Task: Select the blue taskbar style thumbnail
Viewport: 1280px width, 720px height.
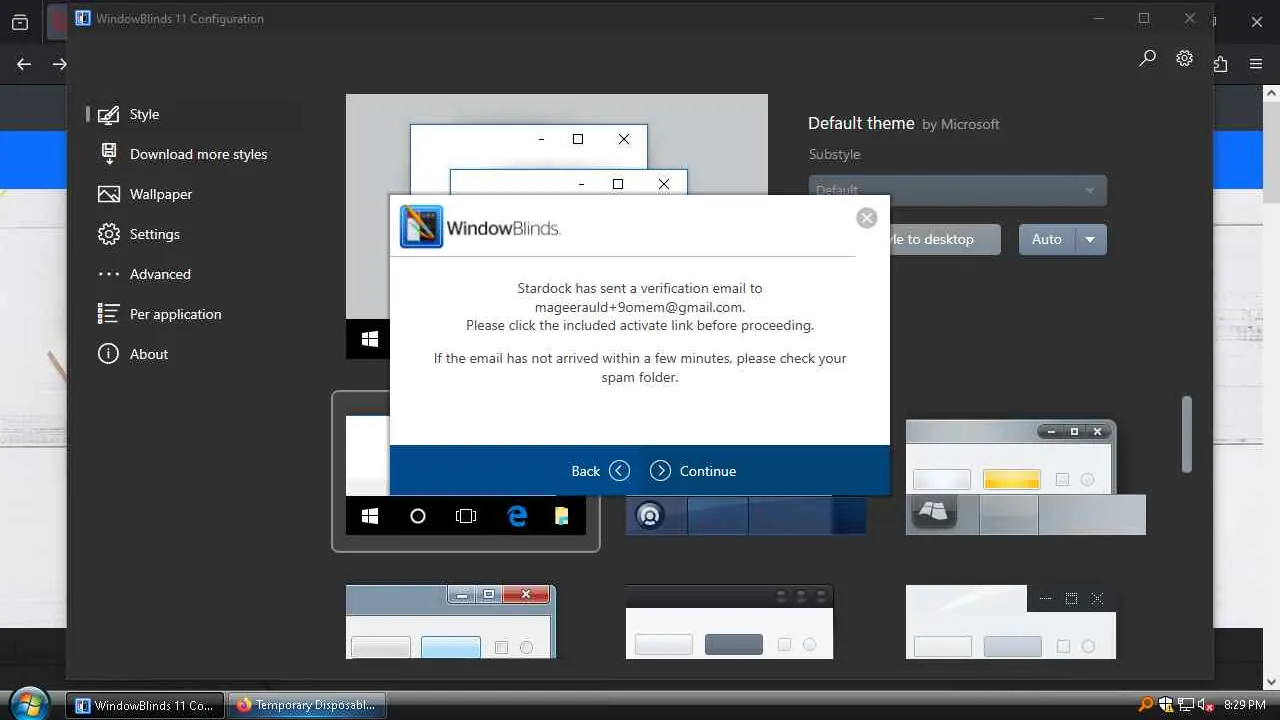Action: (x=746, y=515)
